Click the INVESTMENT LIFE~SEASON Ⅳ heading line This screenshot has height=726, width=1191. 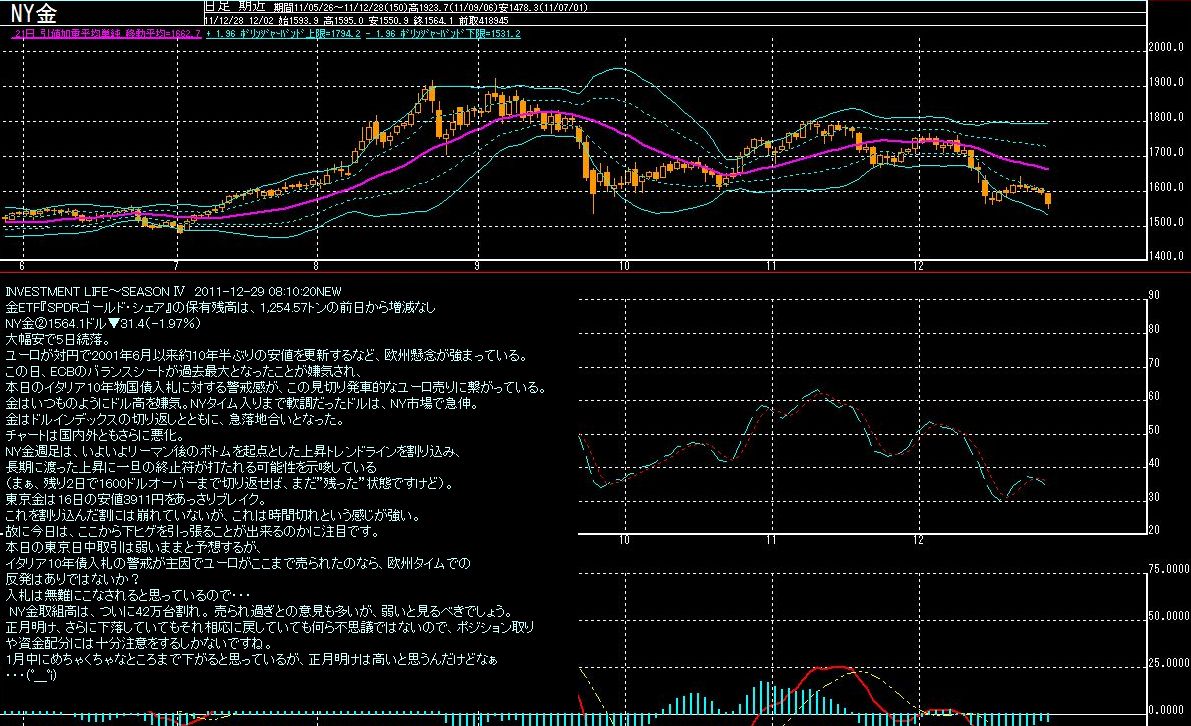tap(173, 292)
